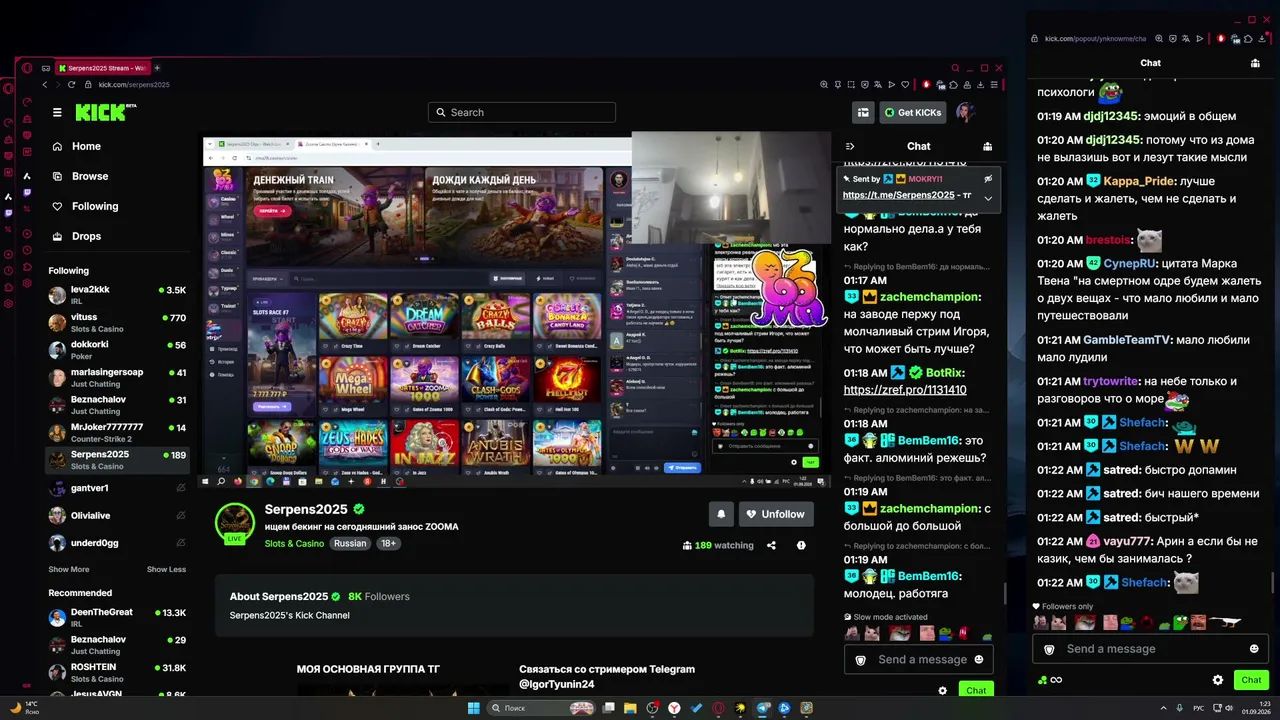Open emoji picker in main window chat
This screenshot has height=720, width=1280.
979,660
